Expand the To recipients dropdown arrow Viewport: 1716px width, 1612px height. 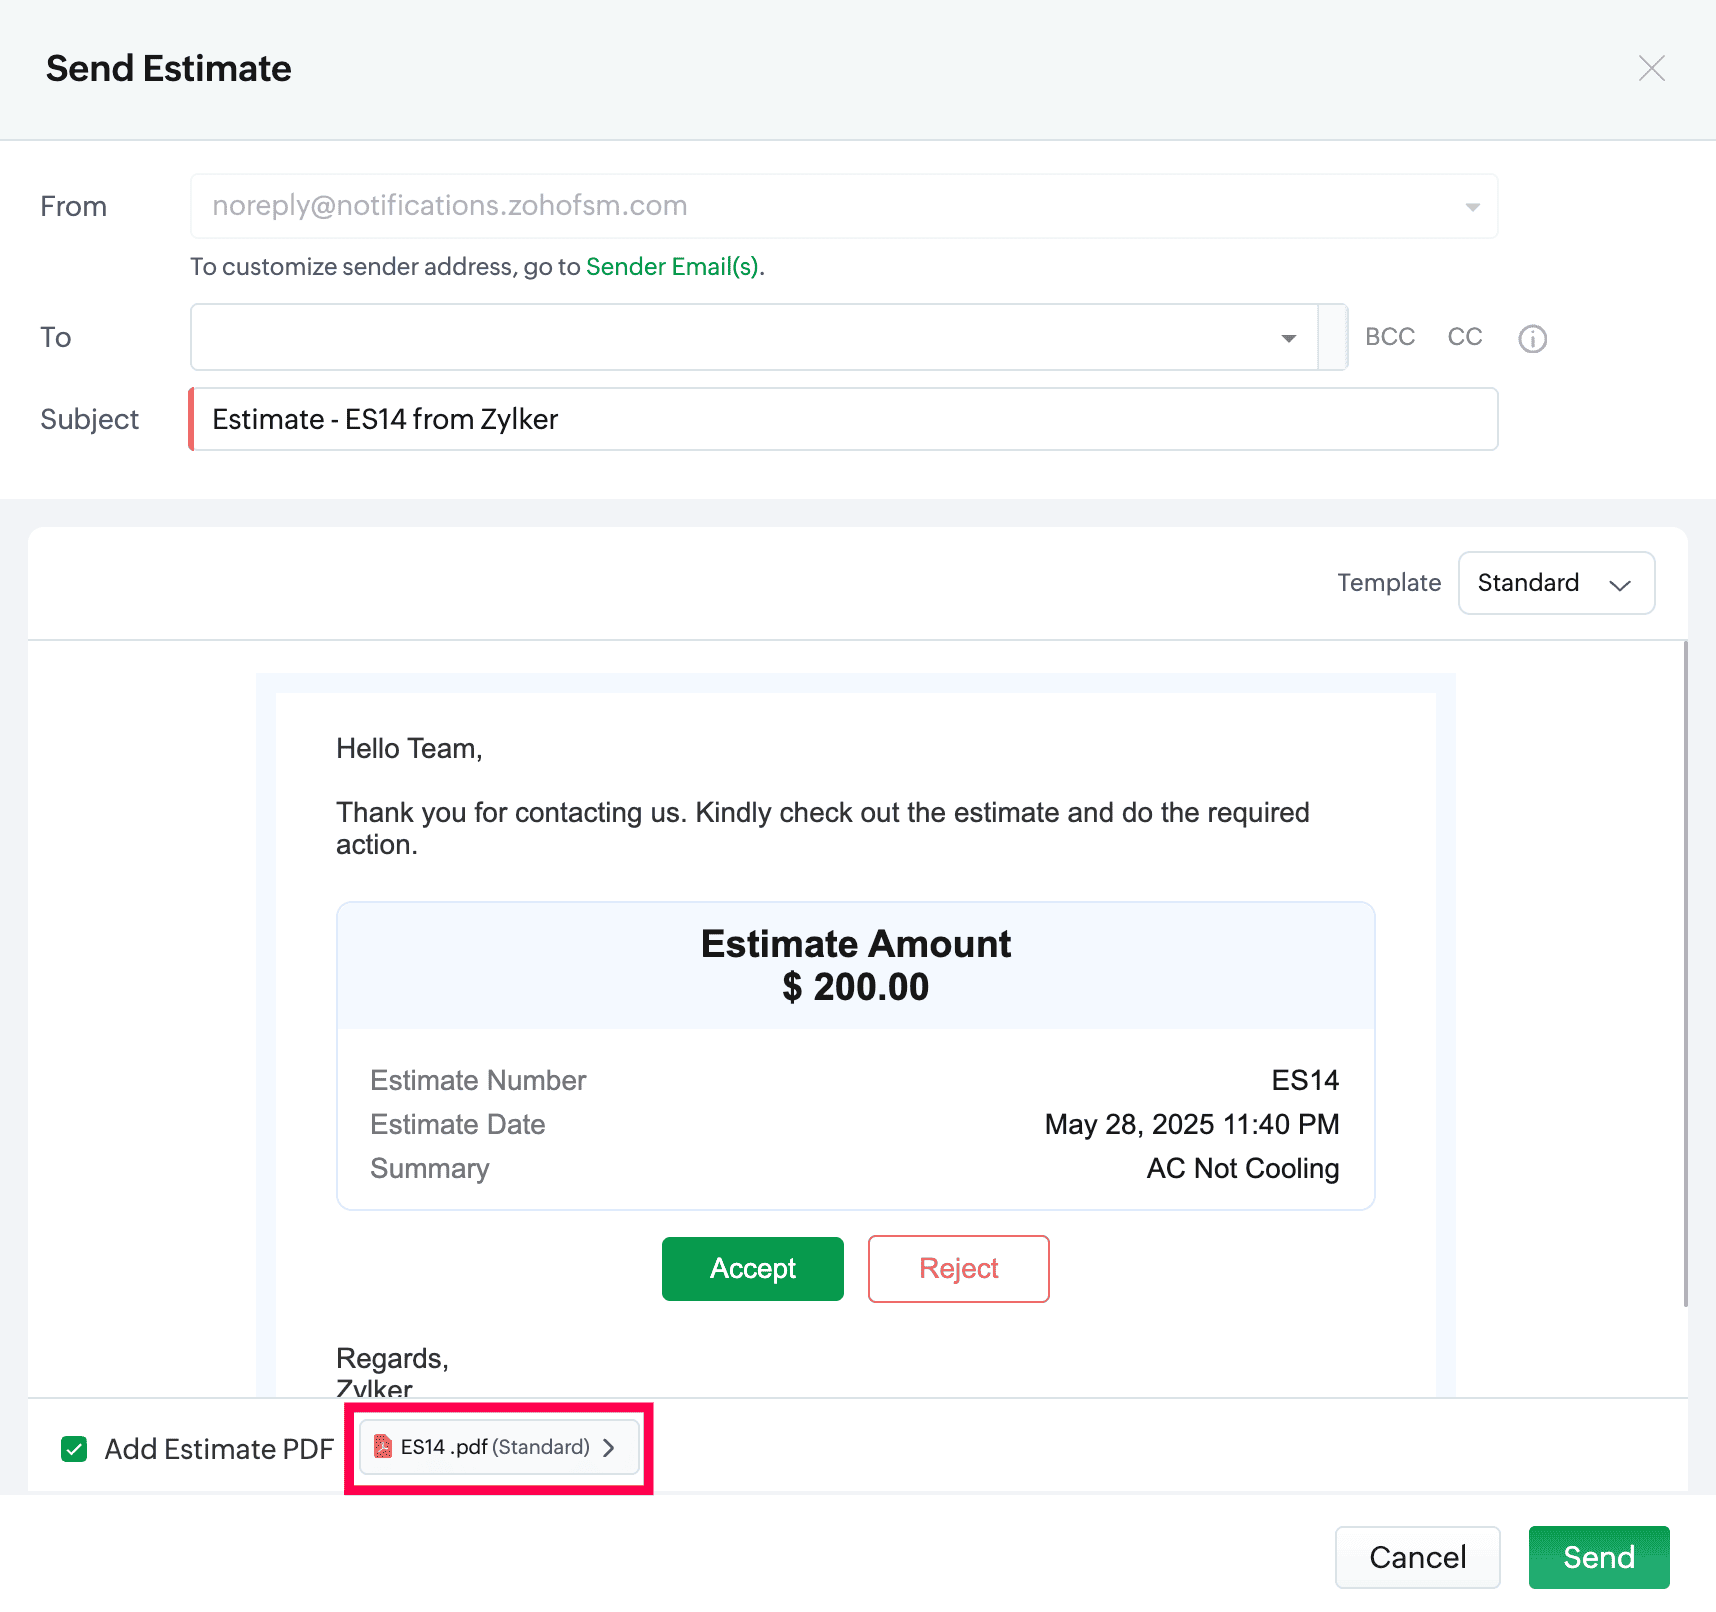[x=1288, y=339]
